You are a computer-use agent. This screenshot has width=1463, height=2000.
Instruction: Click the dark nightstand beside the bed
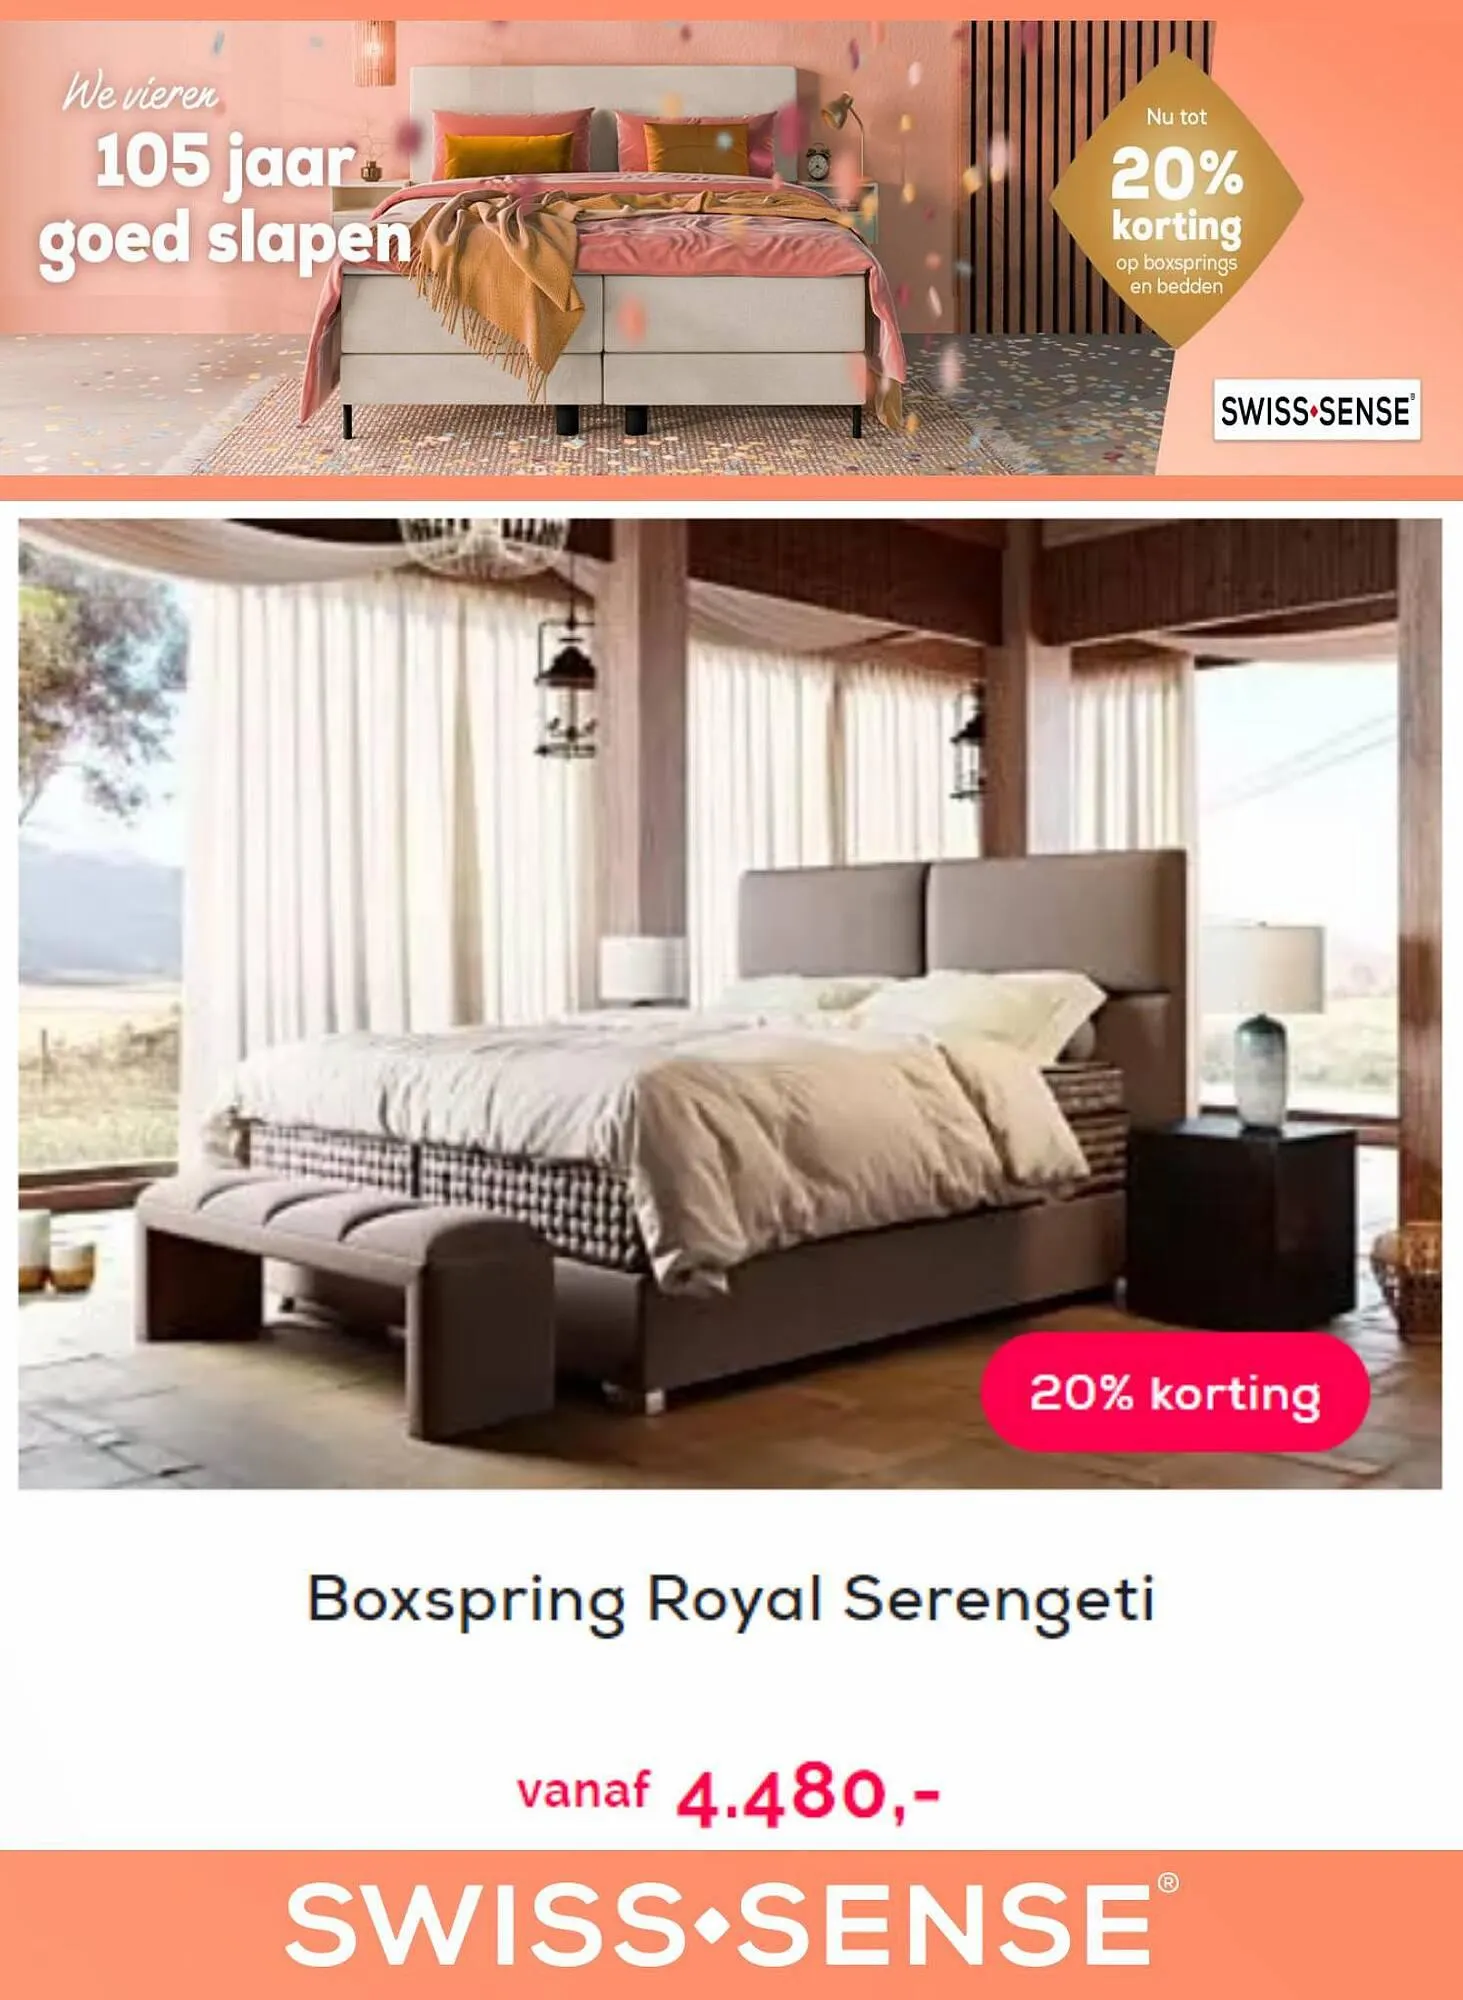point(1242,1223)
